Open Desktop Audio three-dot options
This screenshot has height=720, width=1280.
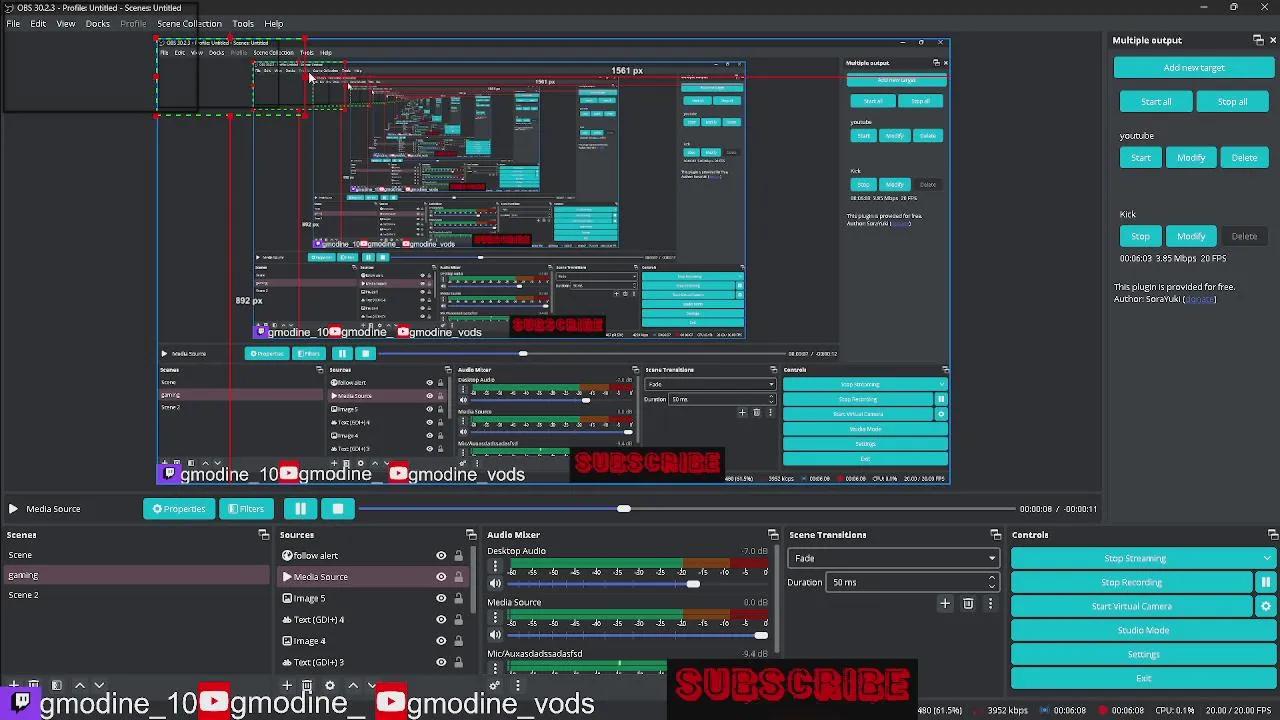point(495,566)
